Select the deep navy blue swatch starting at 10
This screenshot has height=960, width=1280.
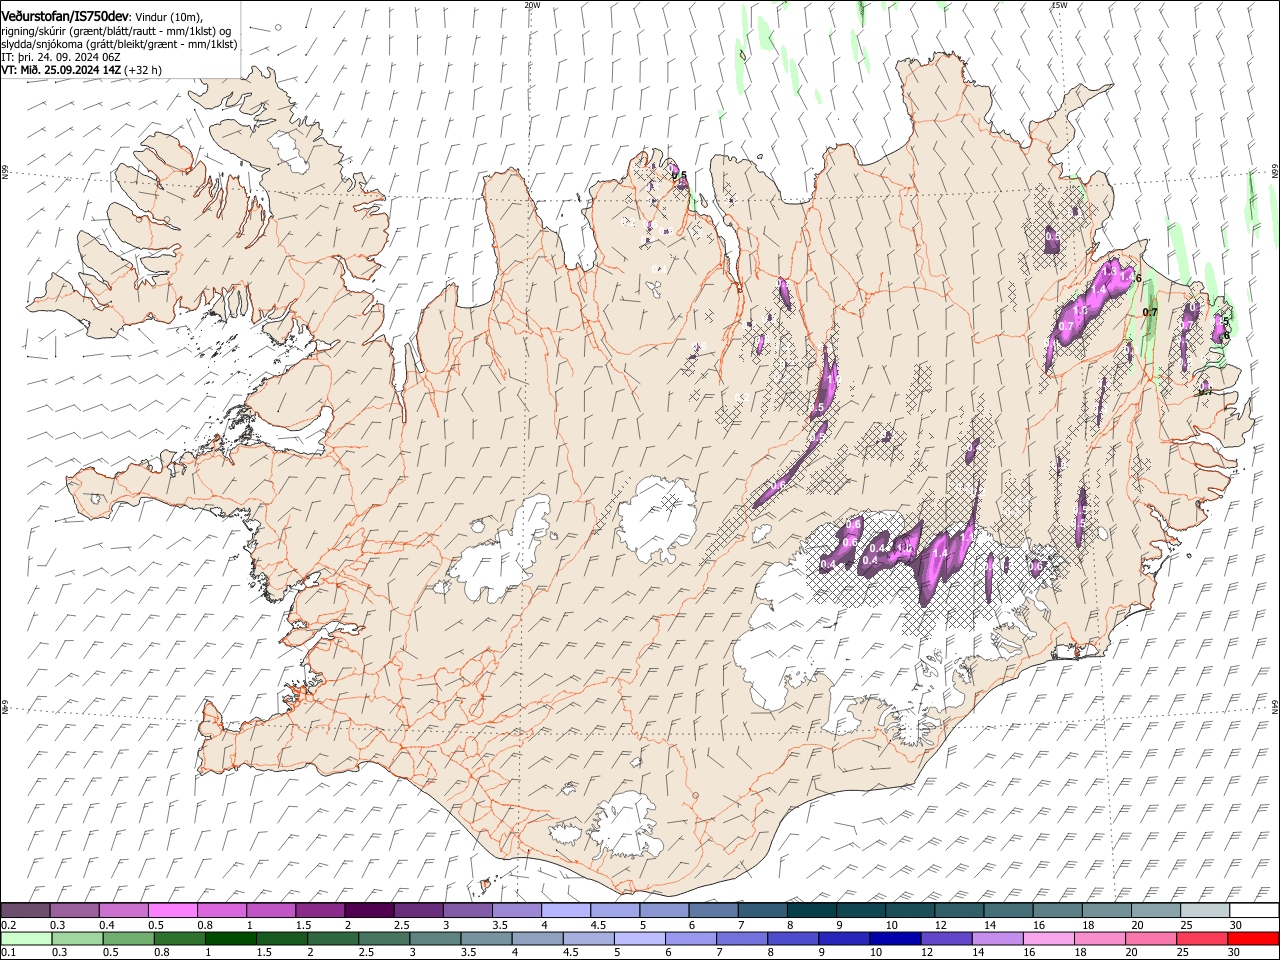894,939
